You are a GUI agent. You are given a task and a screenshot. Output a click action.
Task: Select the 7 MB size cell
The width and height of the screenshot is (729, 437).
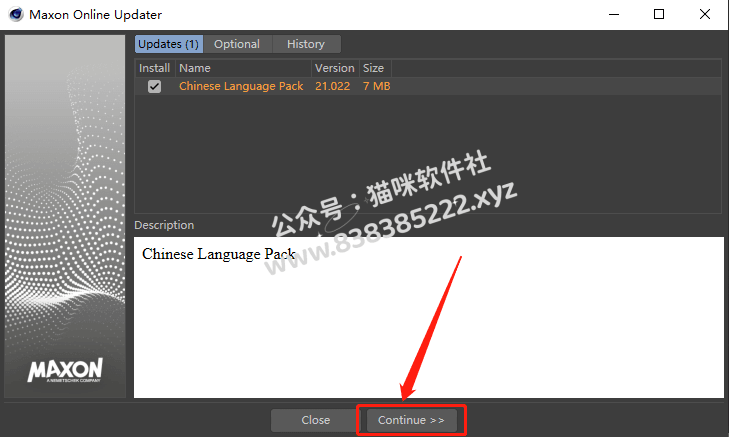tap(377, 86)
